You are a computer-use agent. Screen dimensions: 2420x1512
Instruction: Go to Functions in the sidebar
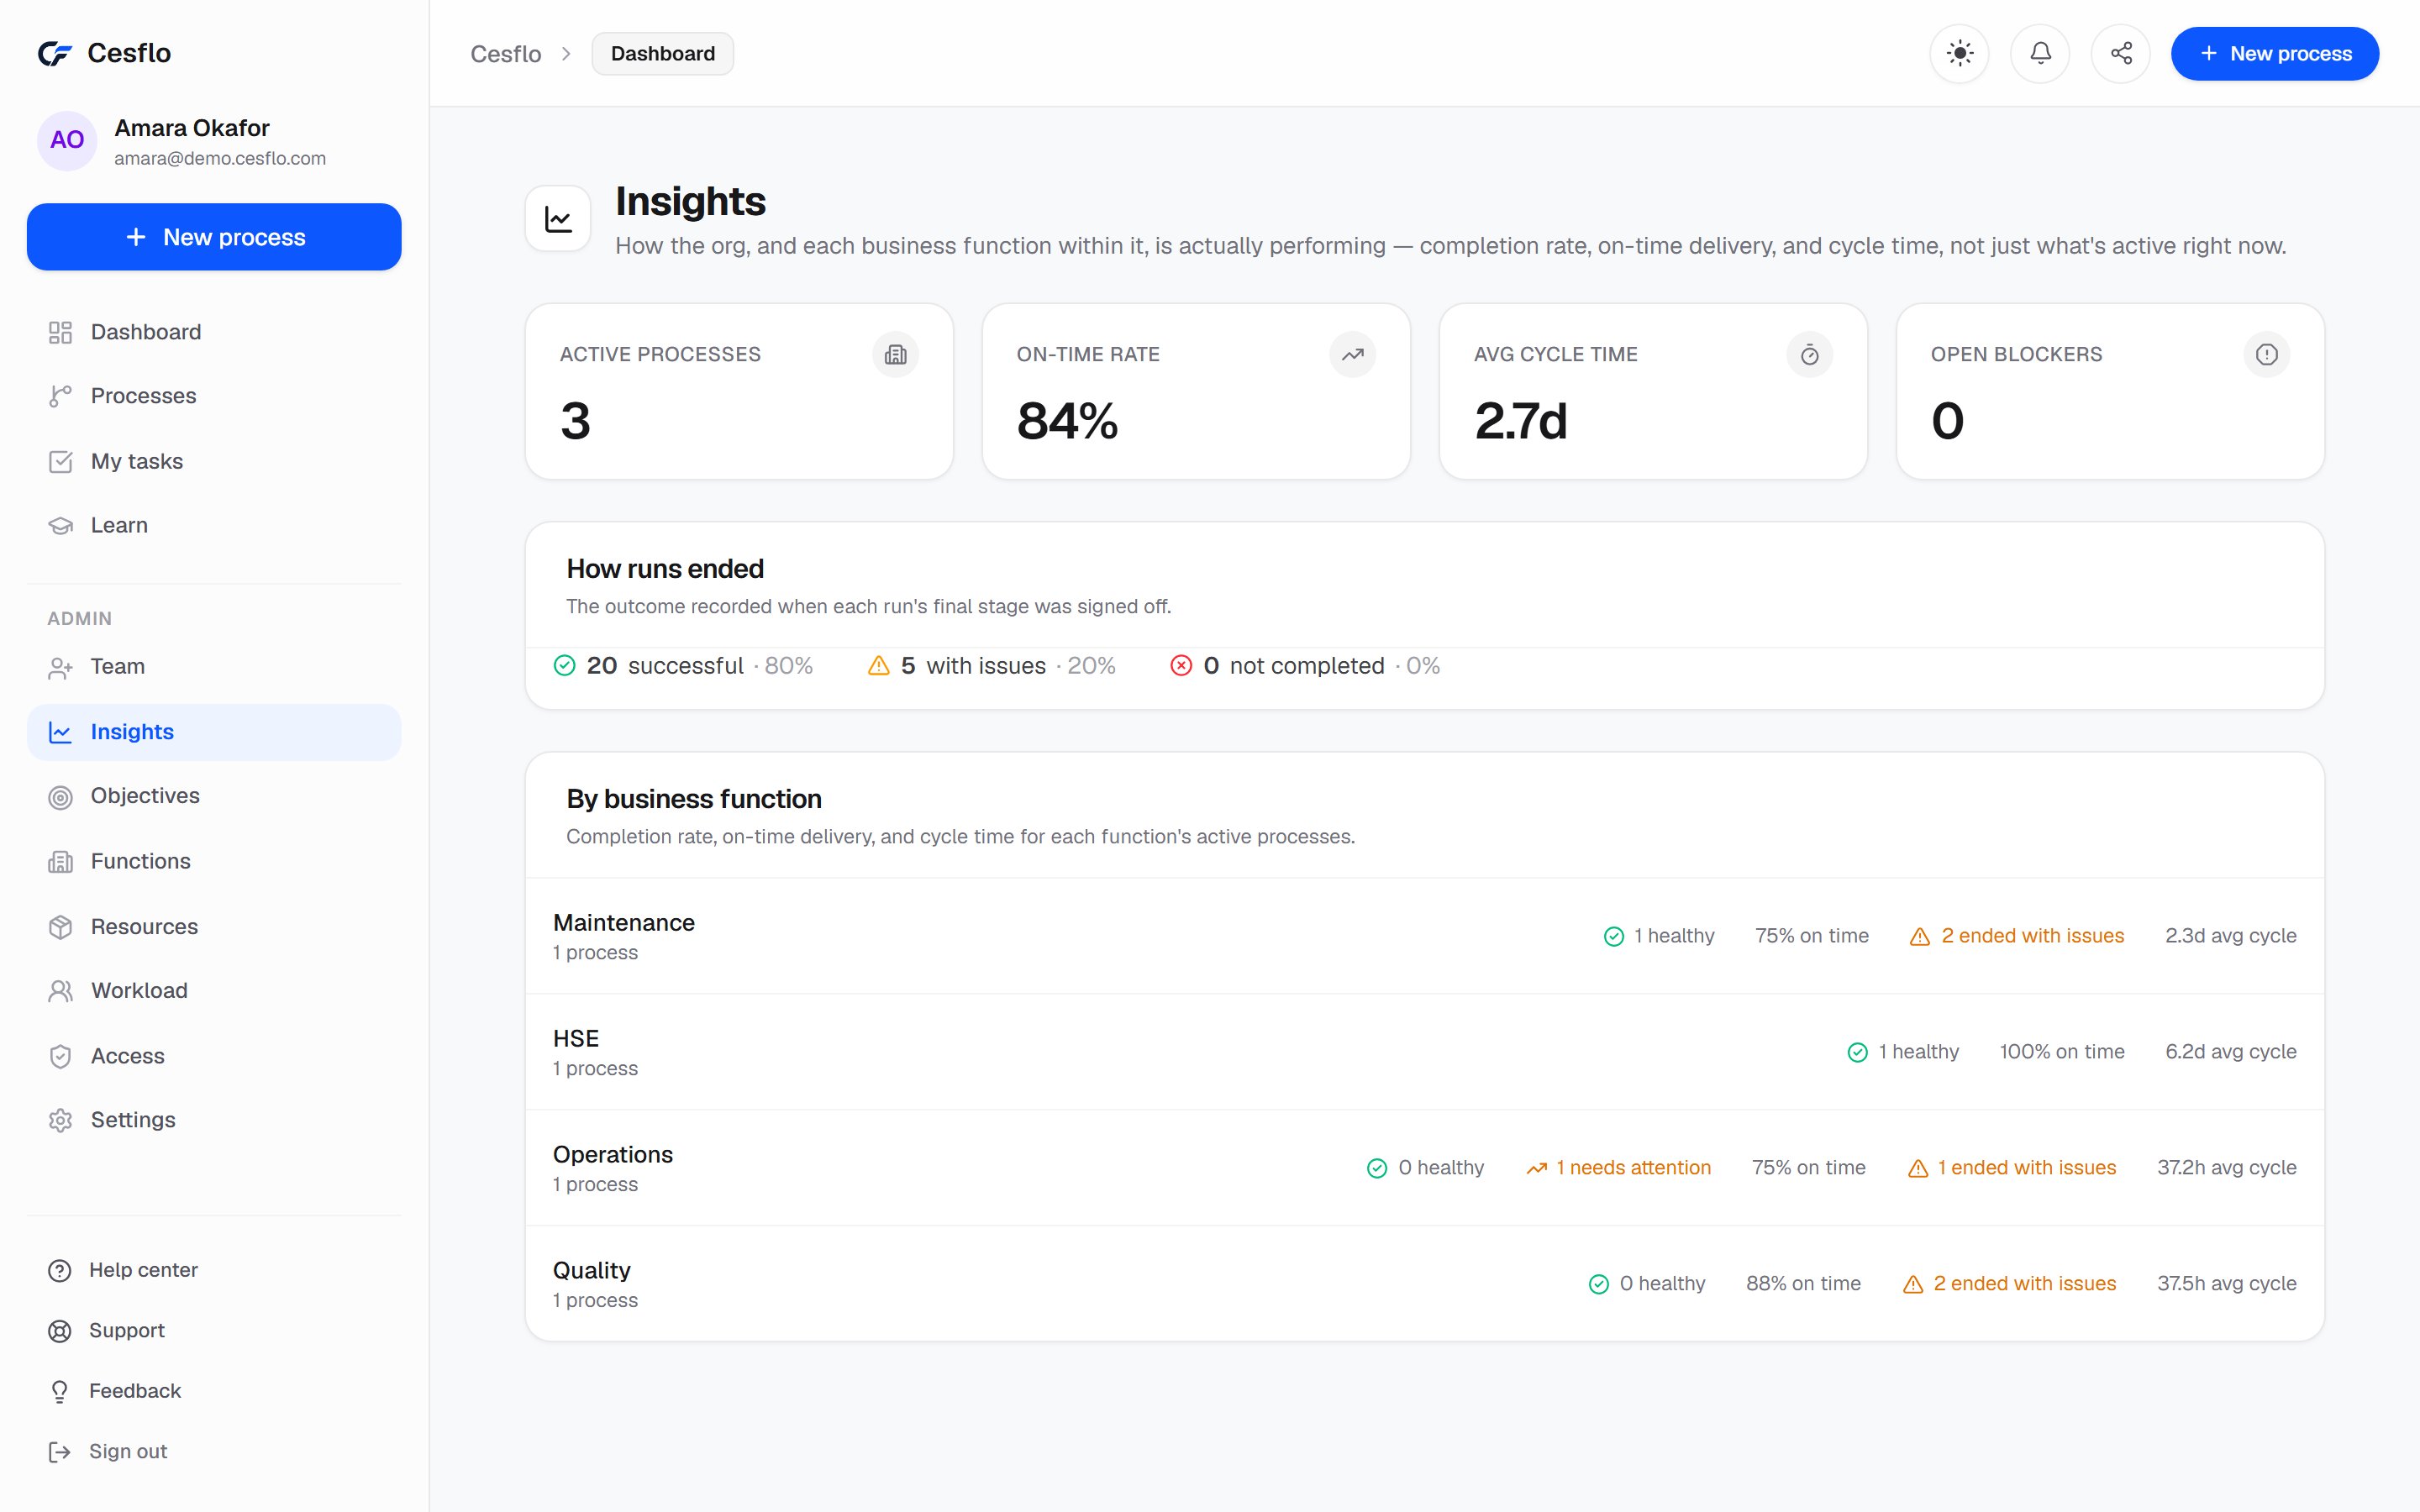(214, 861)
